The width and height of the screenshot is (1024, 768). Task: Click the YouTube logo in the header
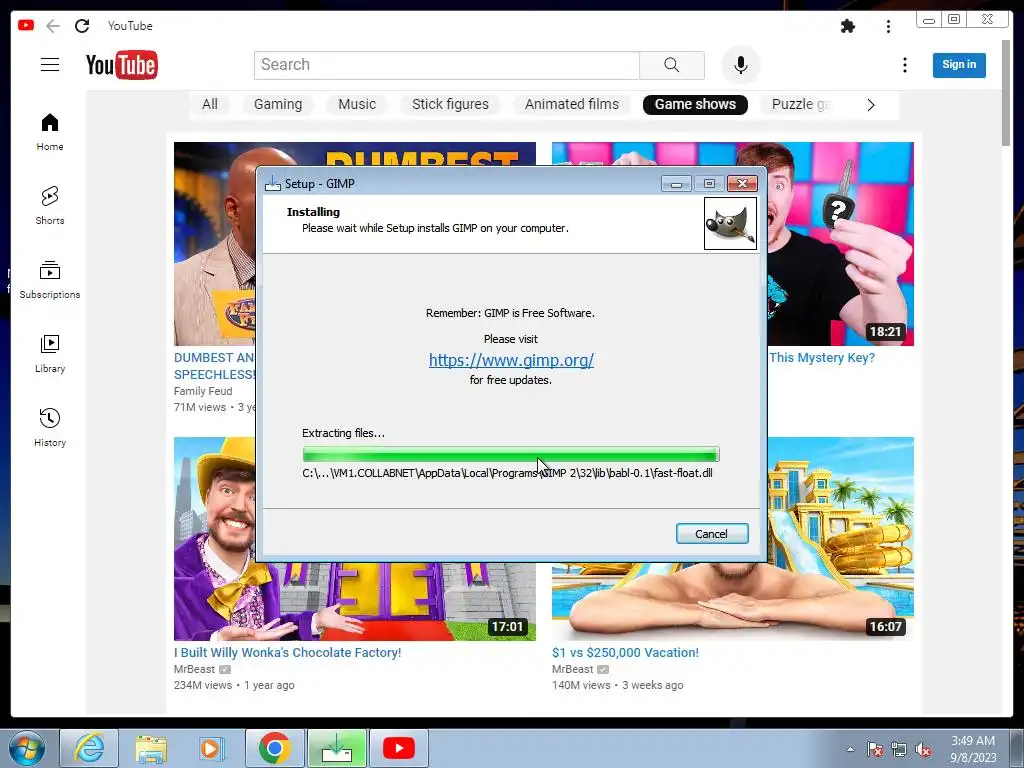[x=121, y=65]
